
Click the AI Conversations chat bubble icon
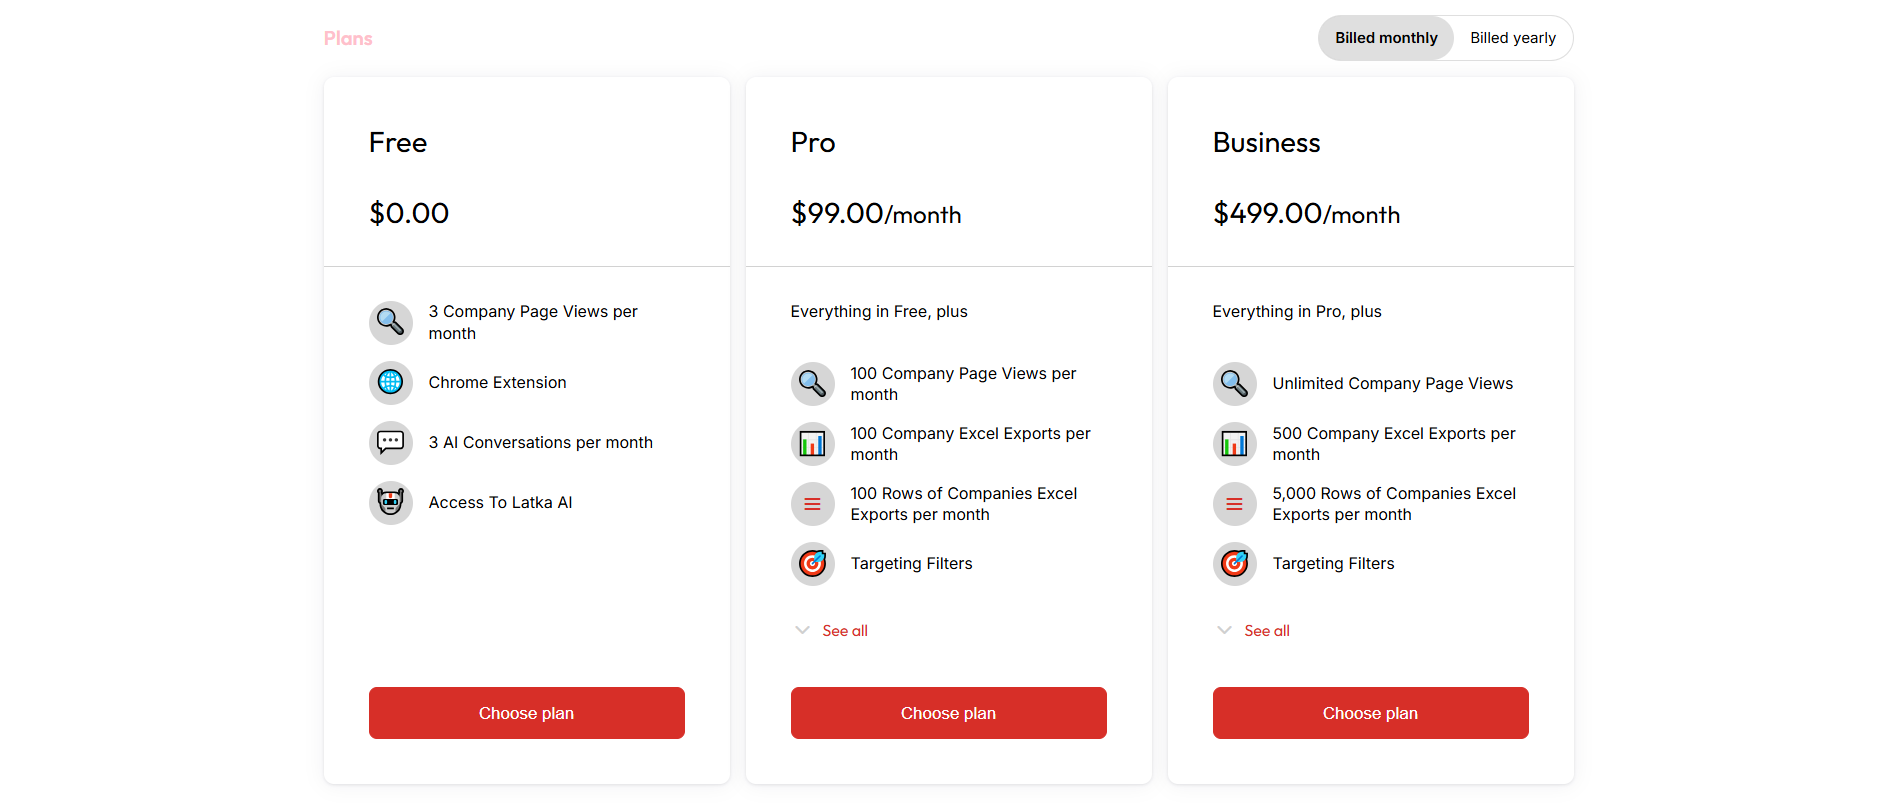coord(390,442)
